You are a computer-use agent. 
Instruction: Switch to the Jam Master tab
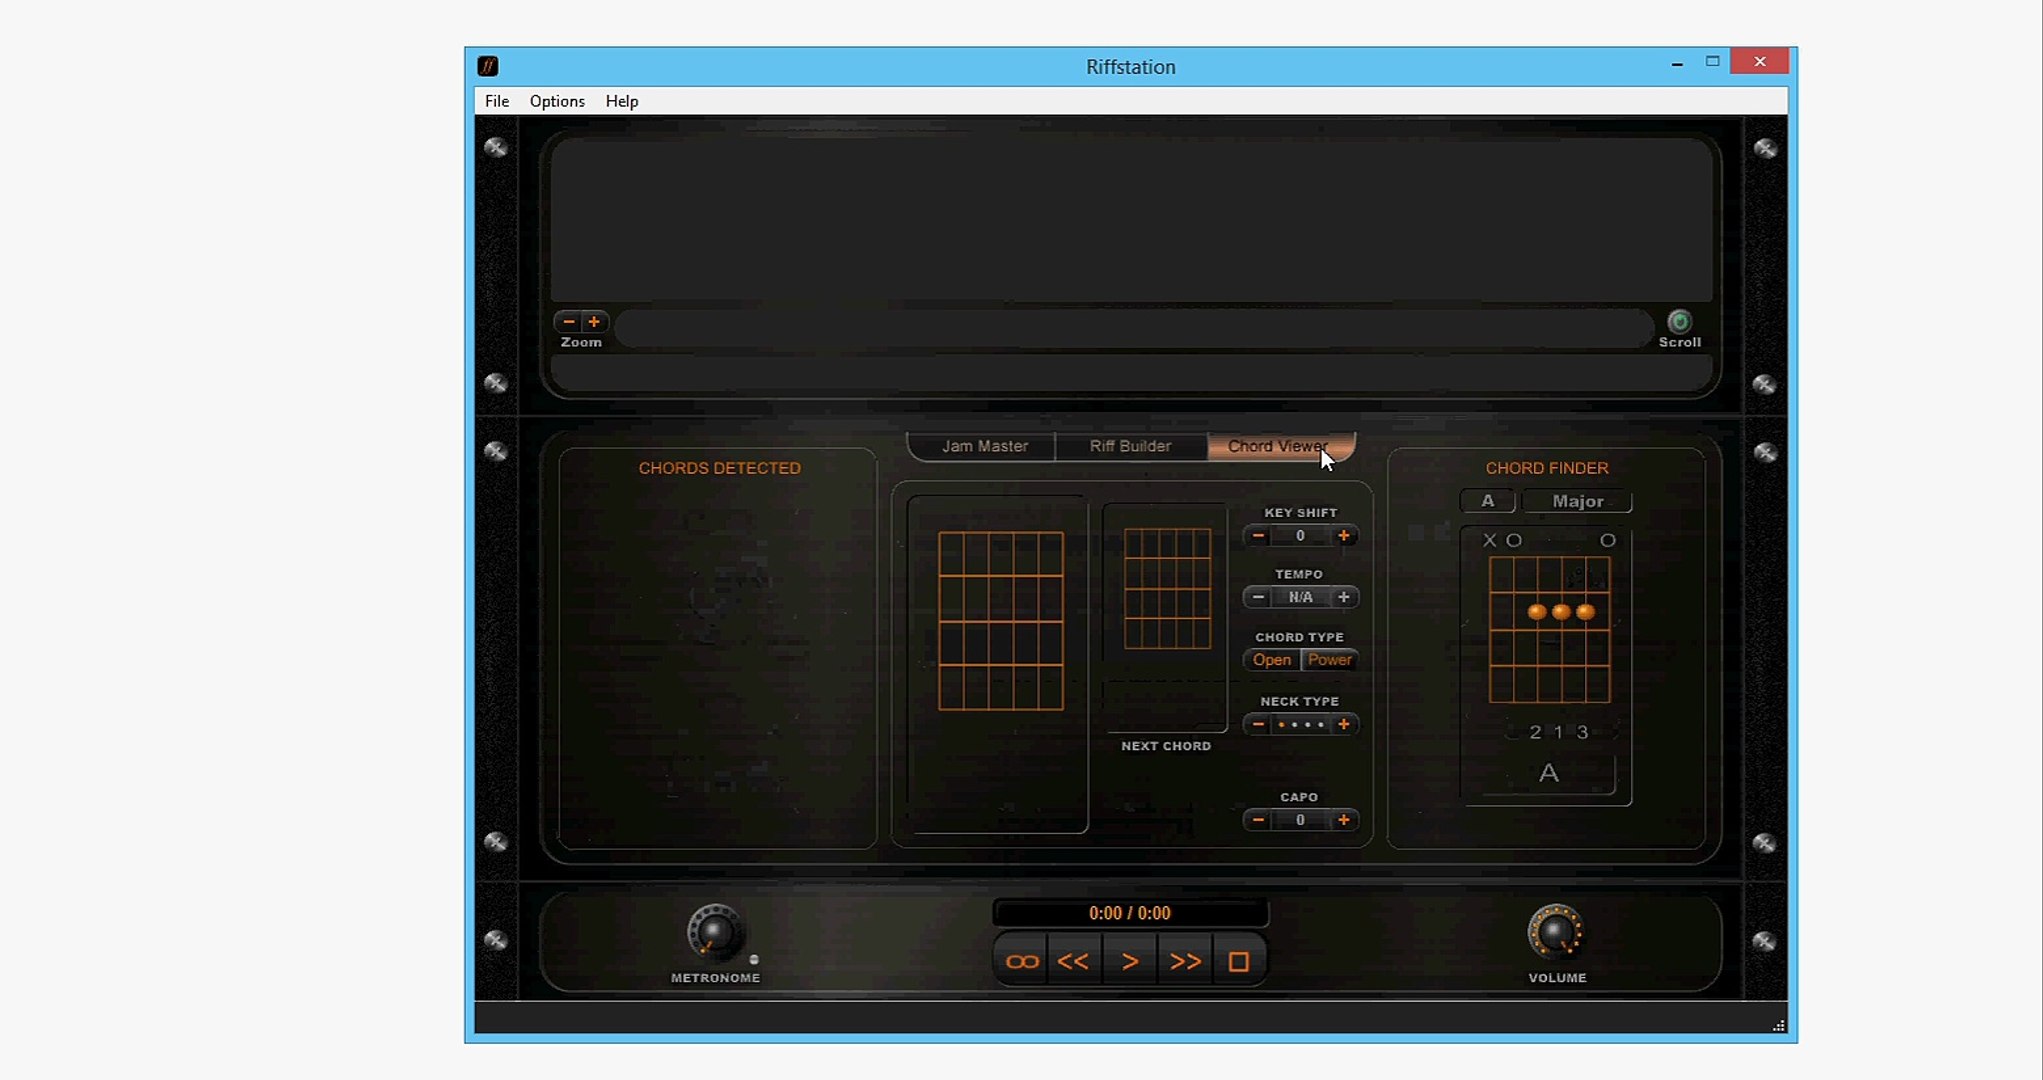pos(984,446)
